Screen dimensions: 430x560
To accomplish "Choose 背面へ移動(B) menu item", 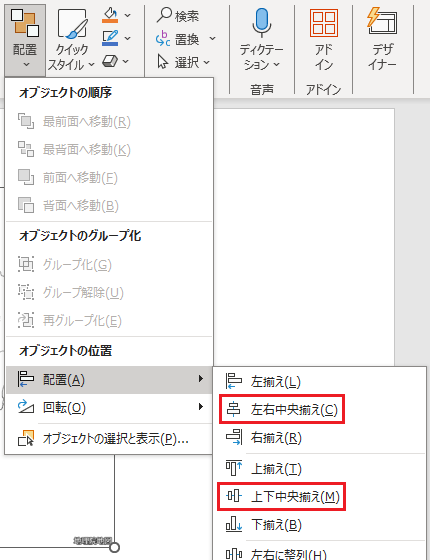I will click(x=109, y=206).
